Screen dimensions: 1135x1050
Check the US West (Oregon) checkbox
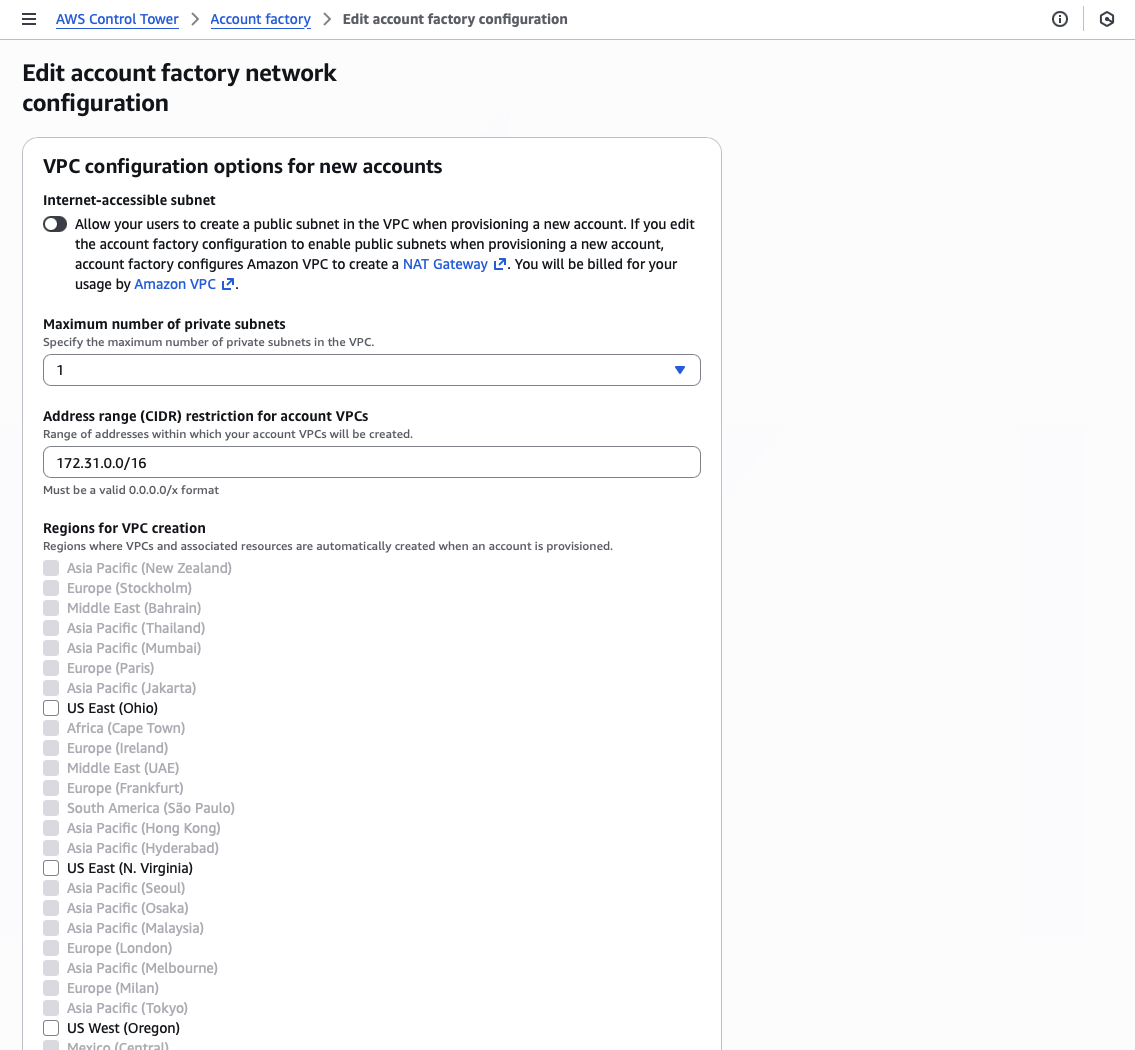tap(51, 1028)
